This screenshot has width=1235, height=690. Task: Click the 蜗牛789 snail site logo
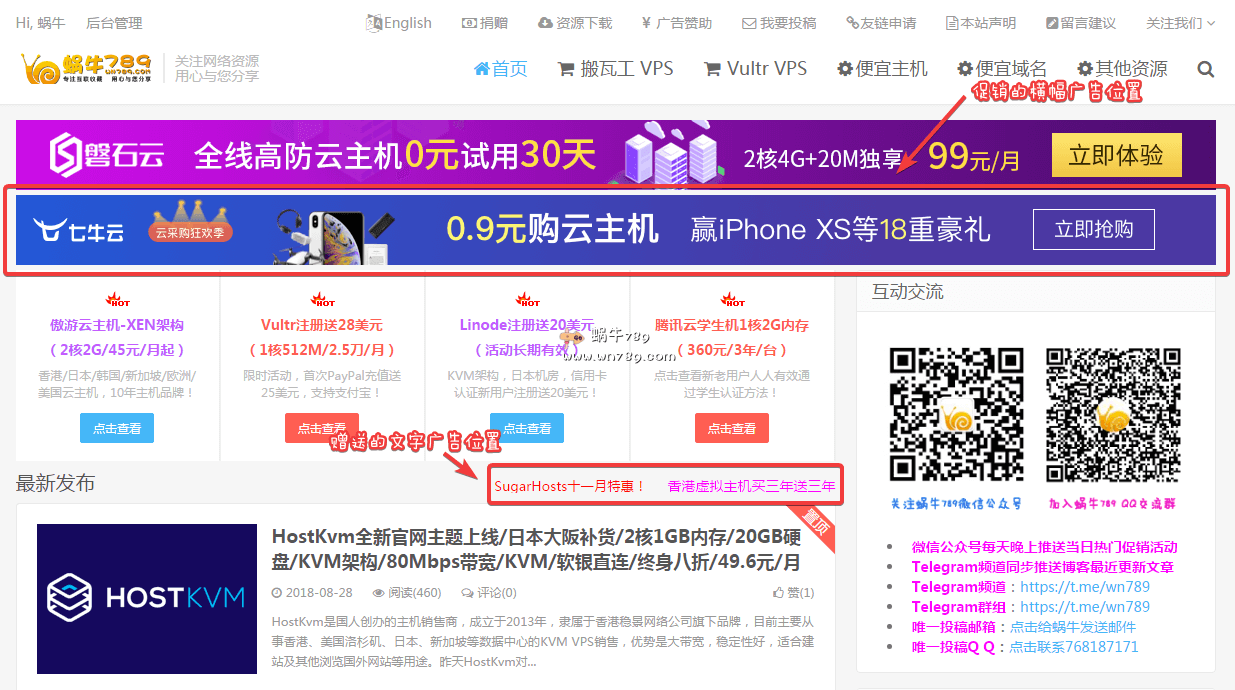[x=87, y=68]
